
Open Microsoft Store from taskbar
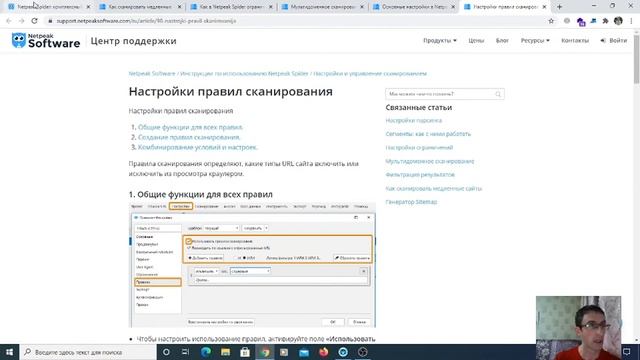point(245,352)
